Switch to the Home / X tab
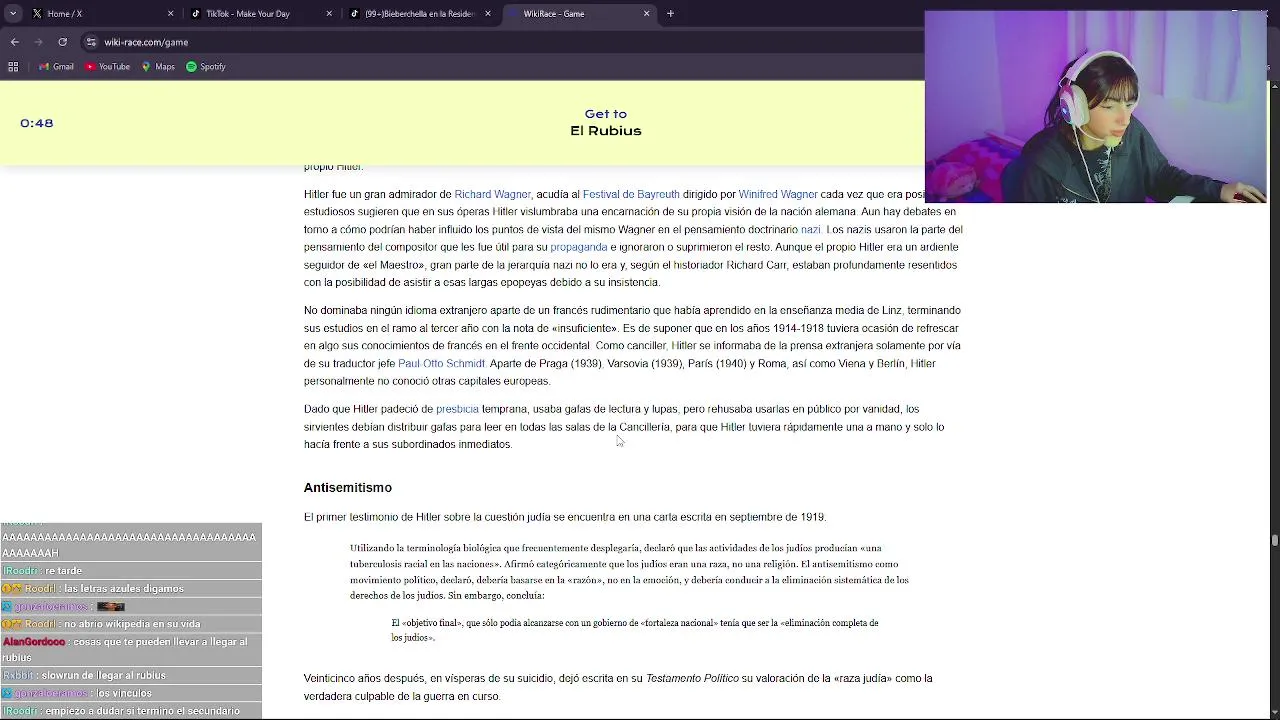 point(100,13)
